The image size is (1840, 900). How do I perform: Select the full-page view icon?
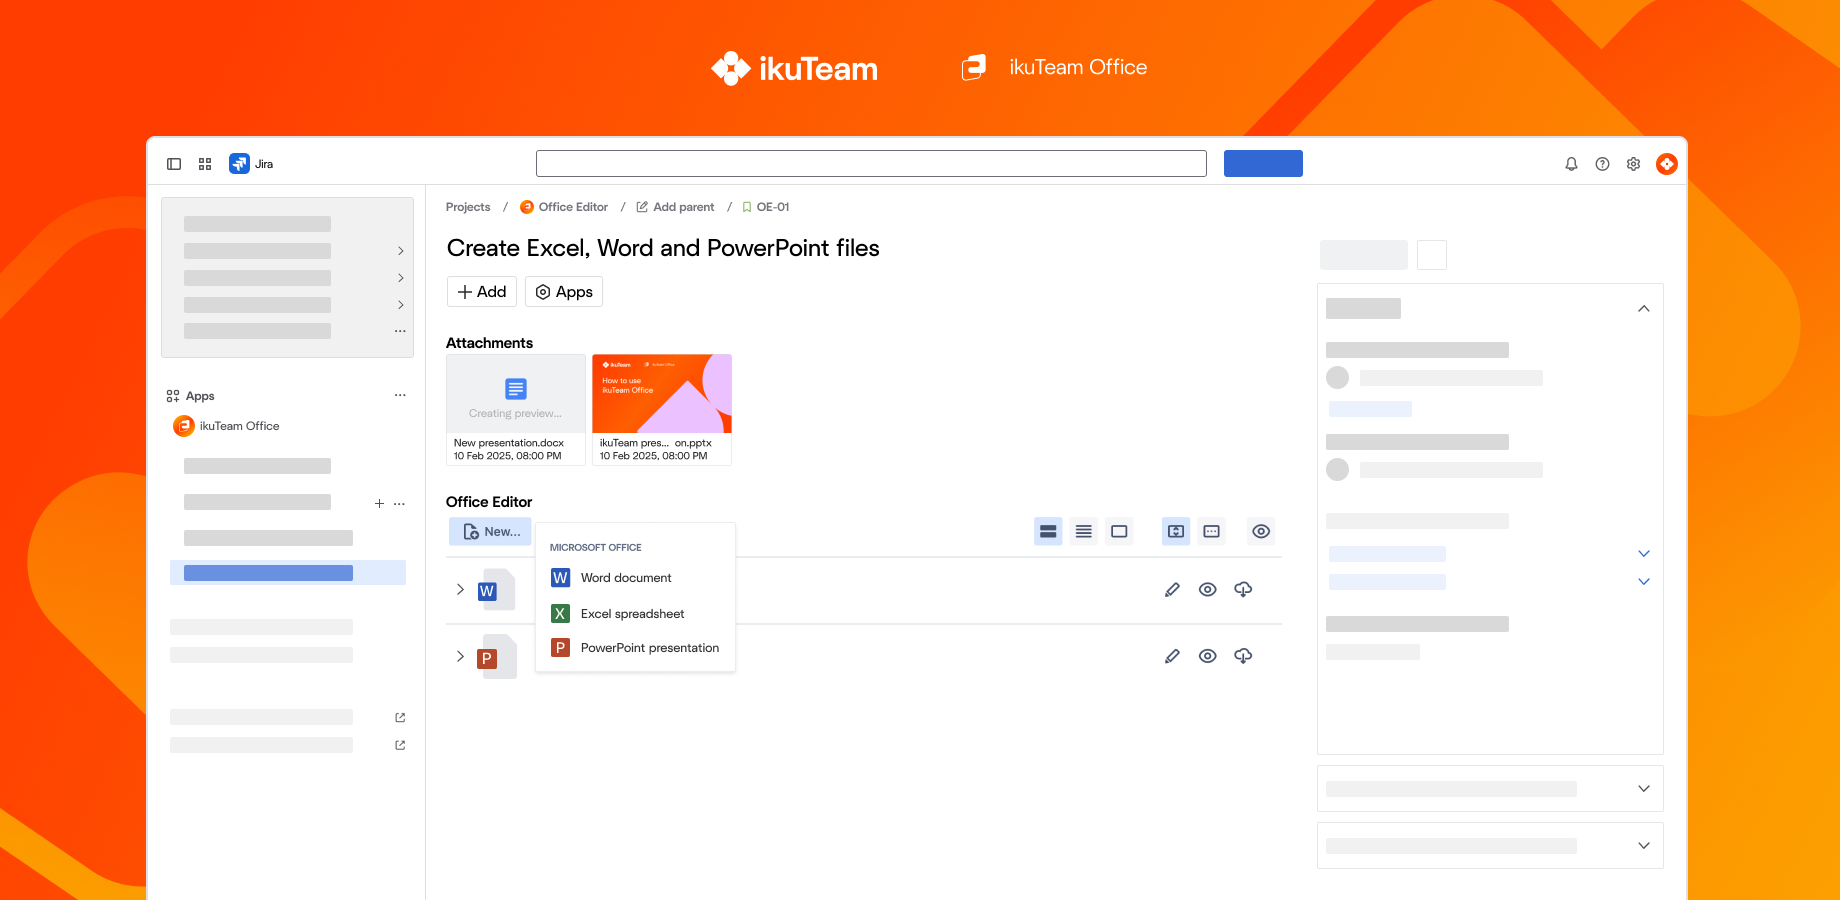point(1119,531)
